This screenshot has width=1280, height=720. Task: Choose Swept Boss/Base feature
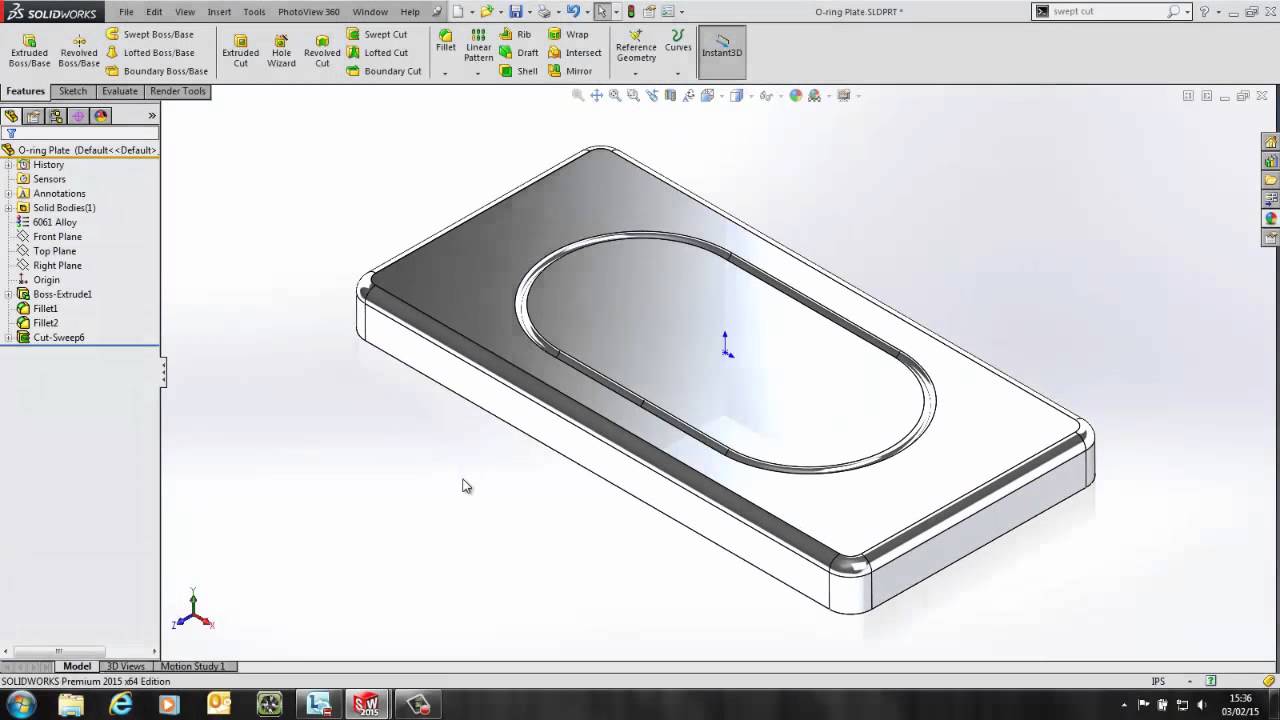pos(150,34)
